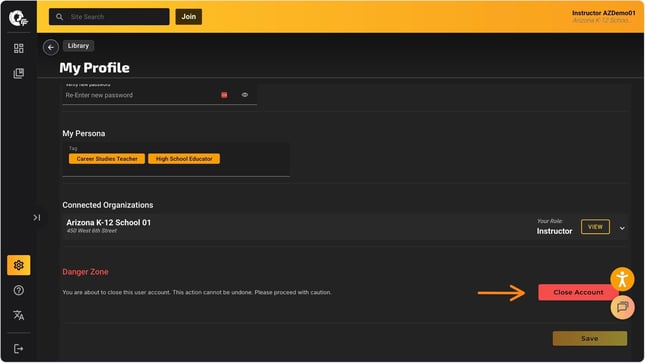Click the Library breadcrumb
Viewport: 645px width, 363px height.
click(78, 46)
